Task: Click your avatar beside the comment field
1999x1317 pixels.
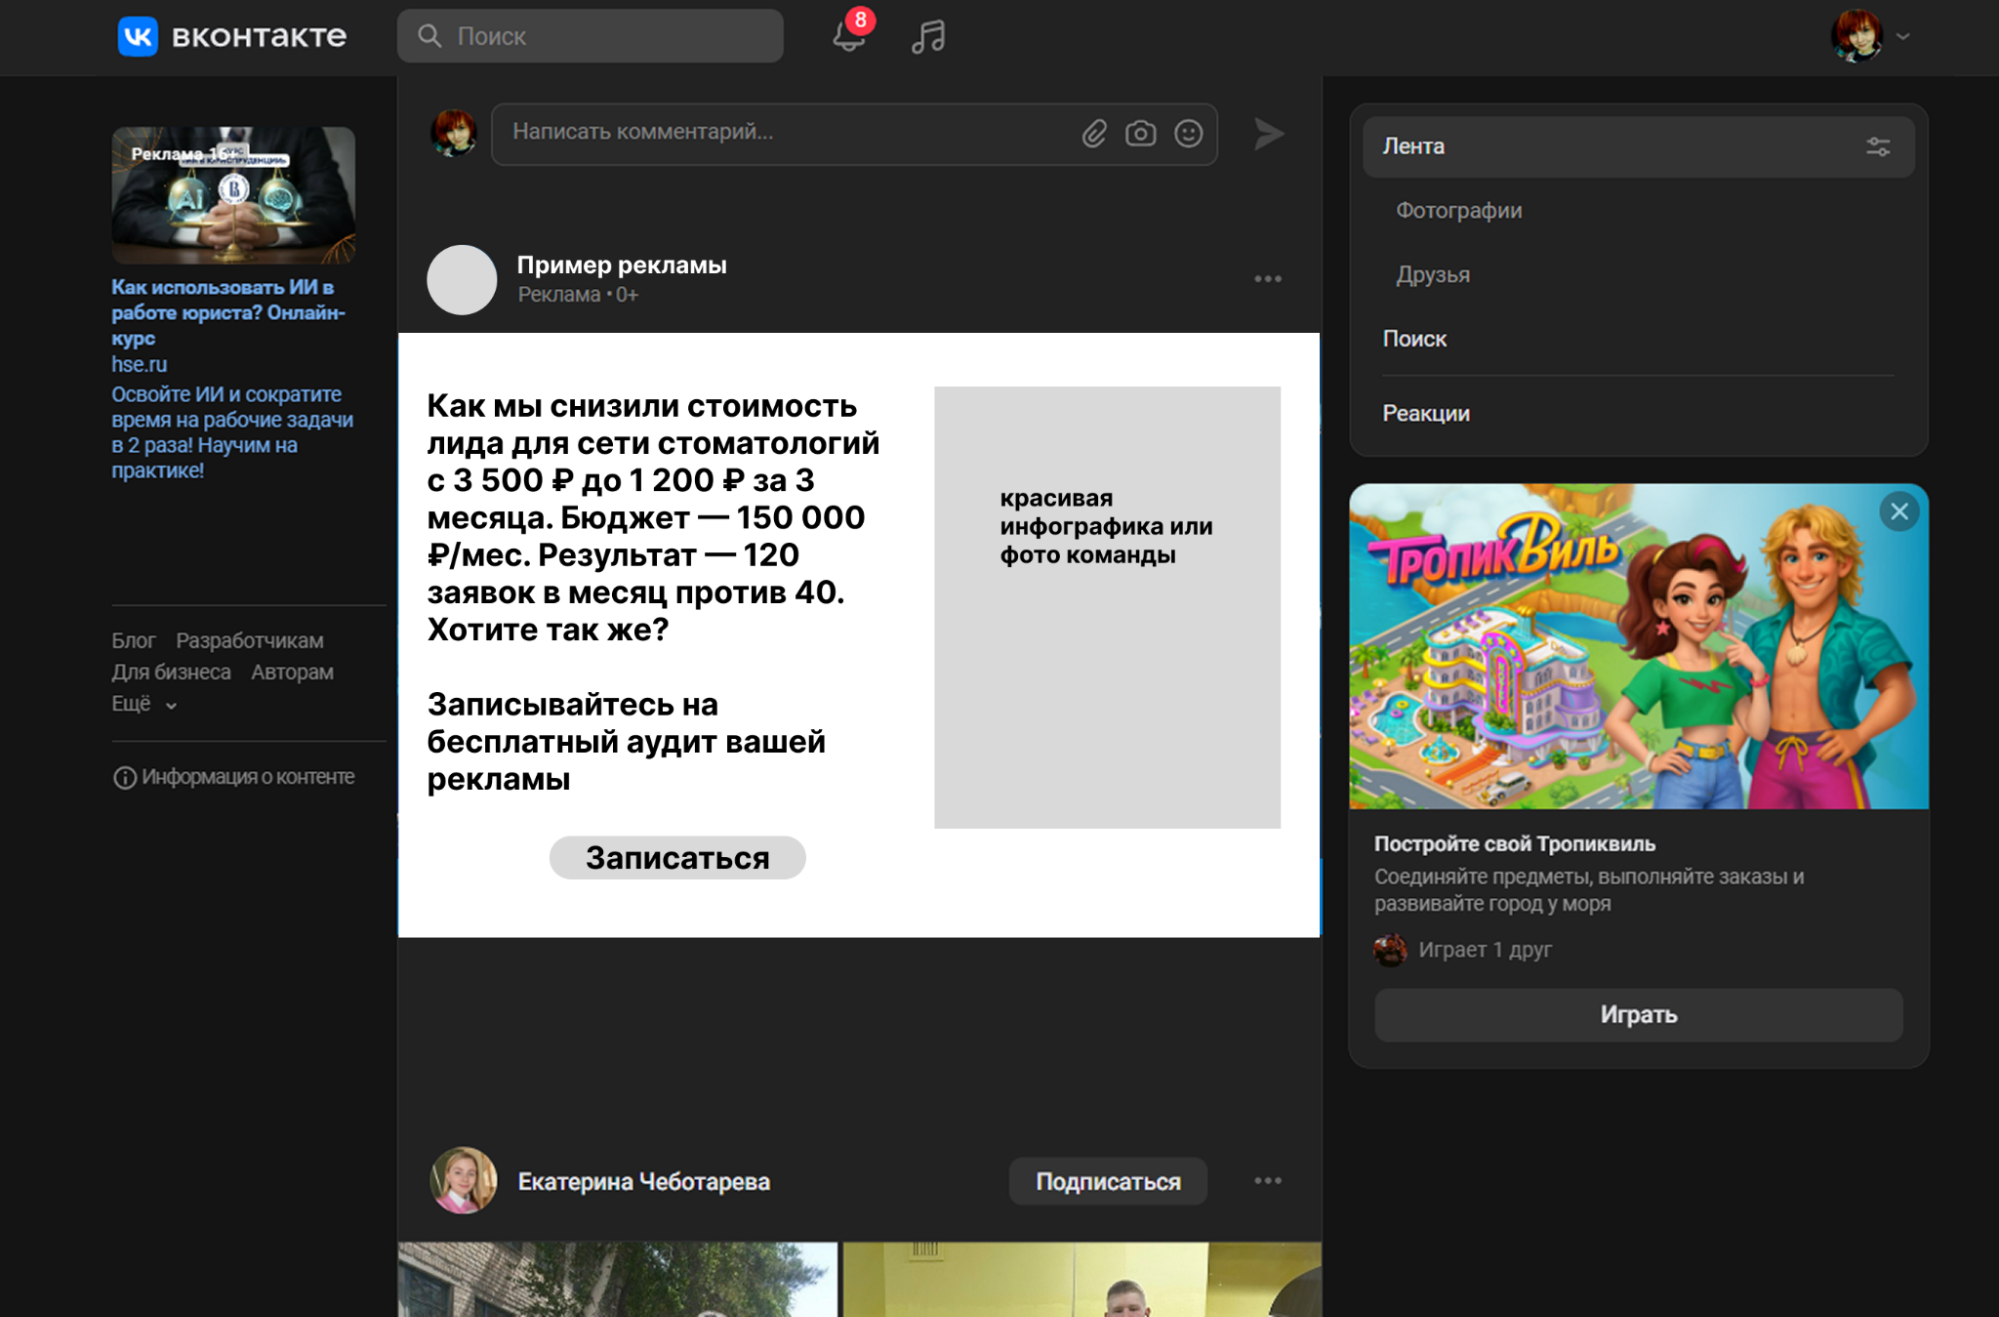Action: tap(453, 133)
